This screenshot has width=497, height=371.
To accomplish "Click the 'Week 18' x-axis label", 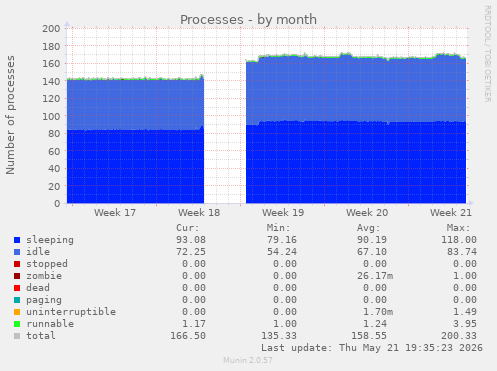I will point(199,213).
